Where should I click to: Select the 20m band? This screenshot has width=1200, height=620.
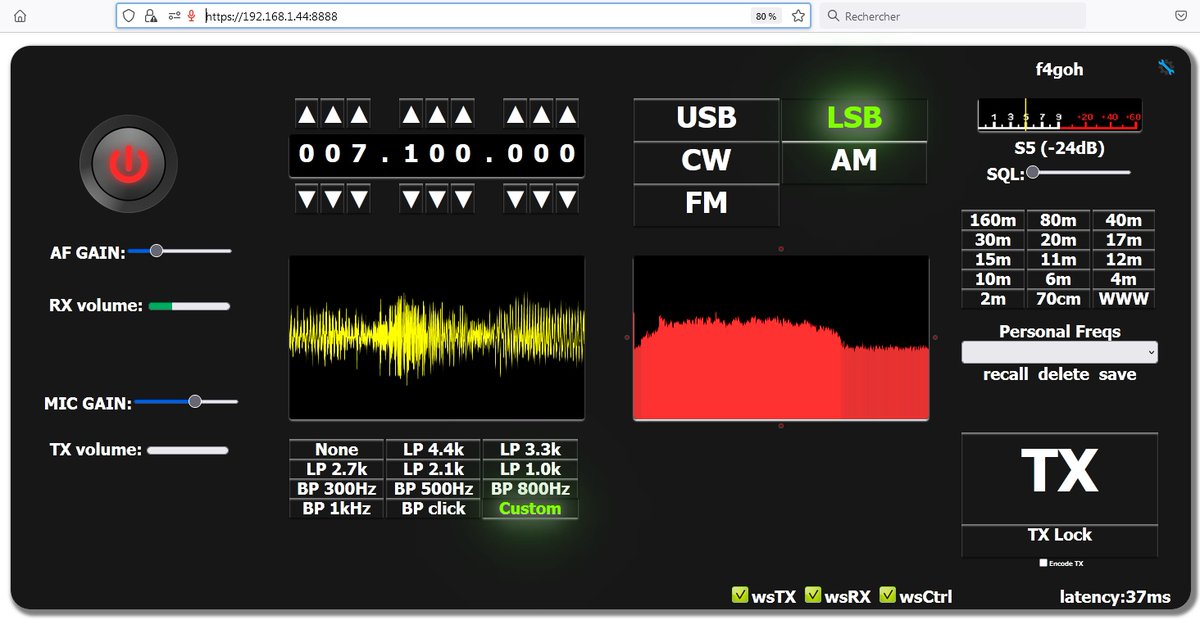pos(1058,239)
